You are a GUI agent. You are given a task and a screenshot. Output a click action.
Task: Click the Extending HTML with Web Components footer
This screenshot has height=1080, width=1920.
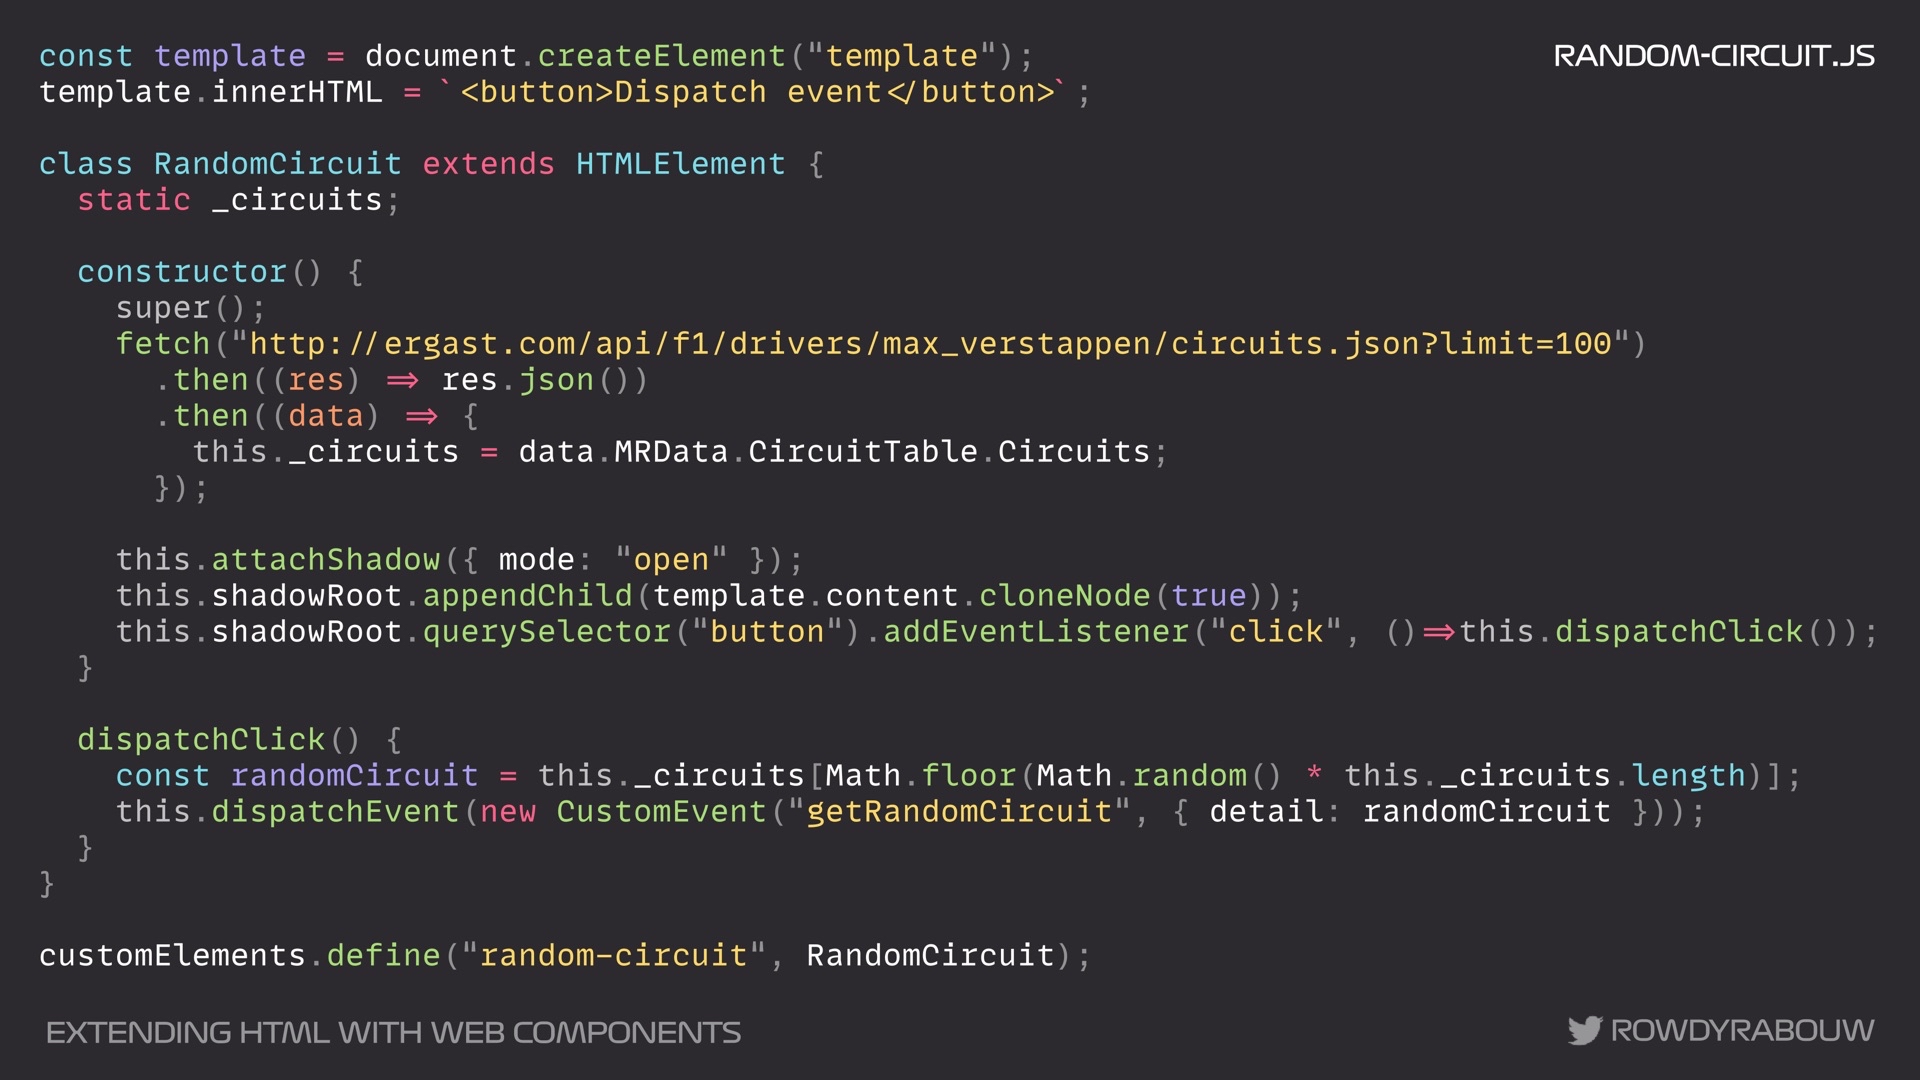[394, 1033]
